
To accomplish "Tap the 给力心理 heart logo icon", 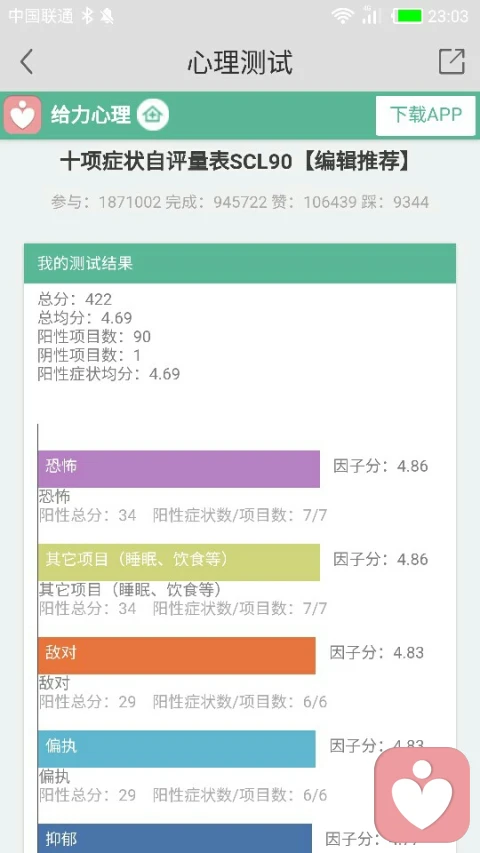I will coord(22,115).
